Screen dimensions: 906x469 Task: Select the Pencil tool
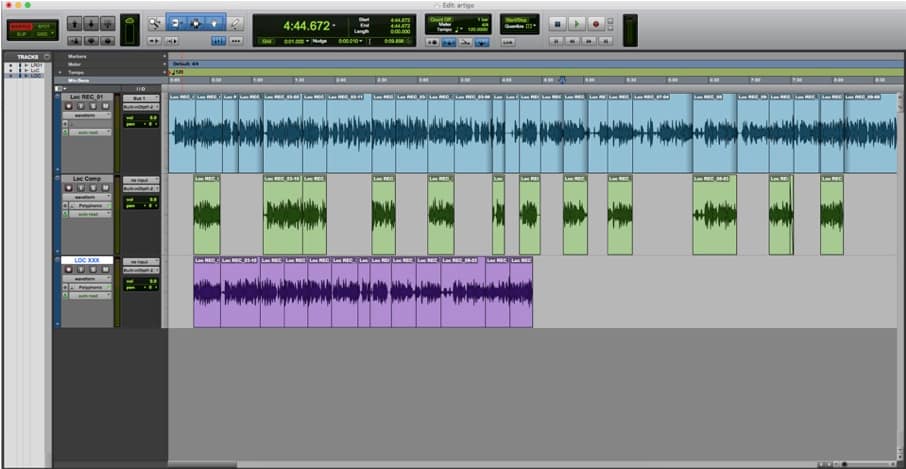pos(236,22)
